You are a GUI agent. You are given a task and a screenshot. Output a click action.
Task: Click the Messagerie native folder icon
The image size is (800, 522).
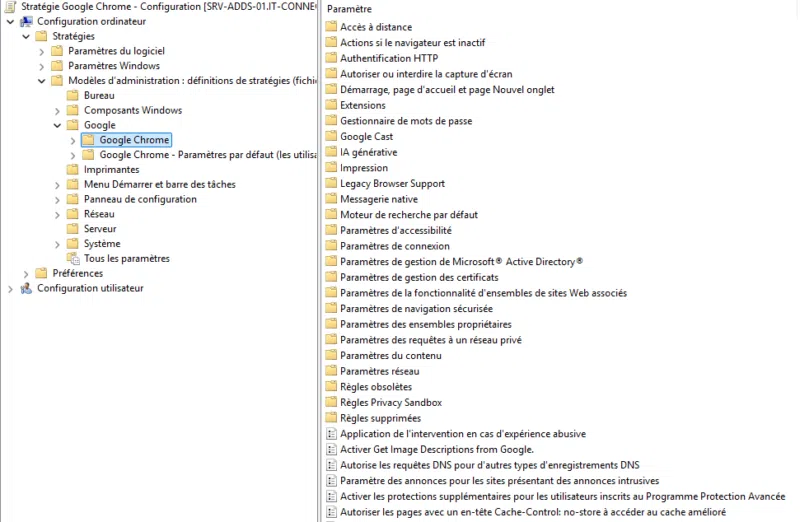[332, 199]
